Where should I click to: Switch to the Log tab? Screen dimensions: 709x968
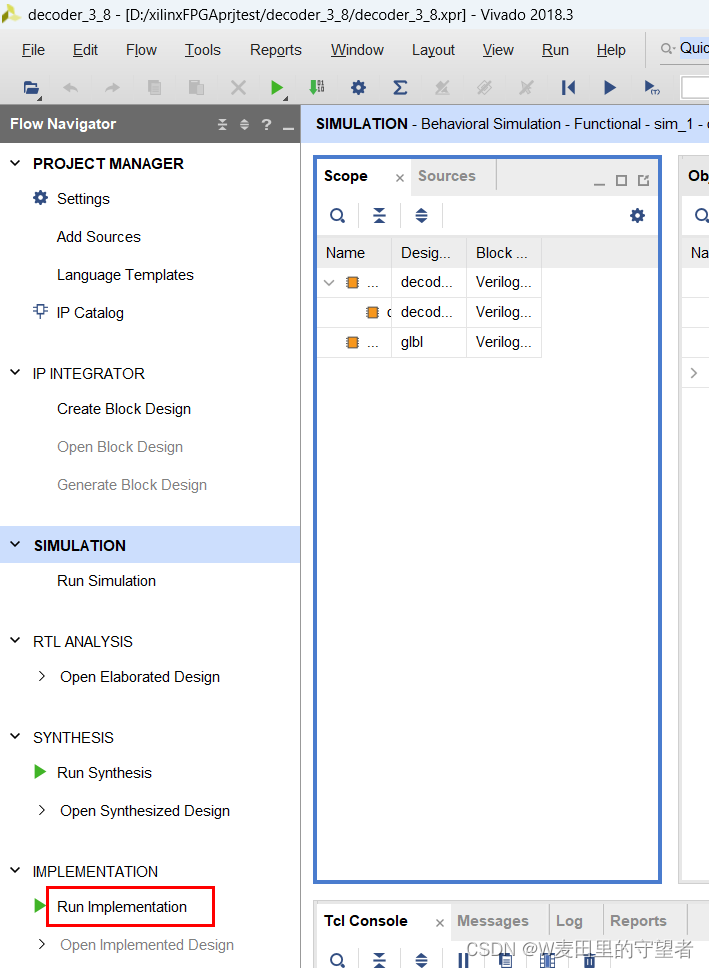[x=569, y=921]
